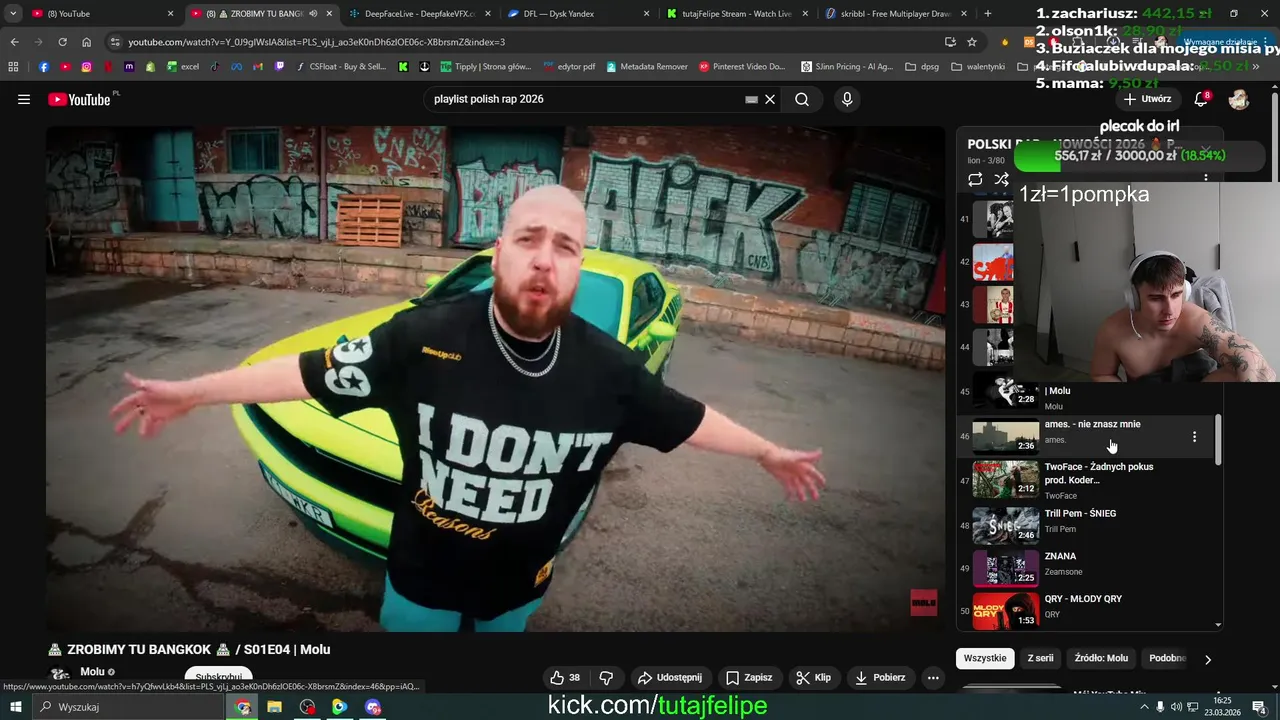Open the TwoFace video thumbnail
Screen dimensions: 1280x720
(1006, 479)
